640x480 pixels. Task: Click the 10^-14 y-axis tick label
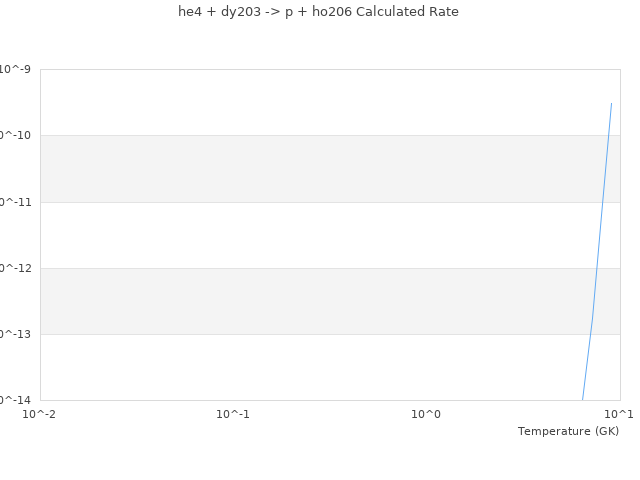coord(16,400)
